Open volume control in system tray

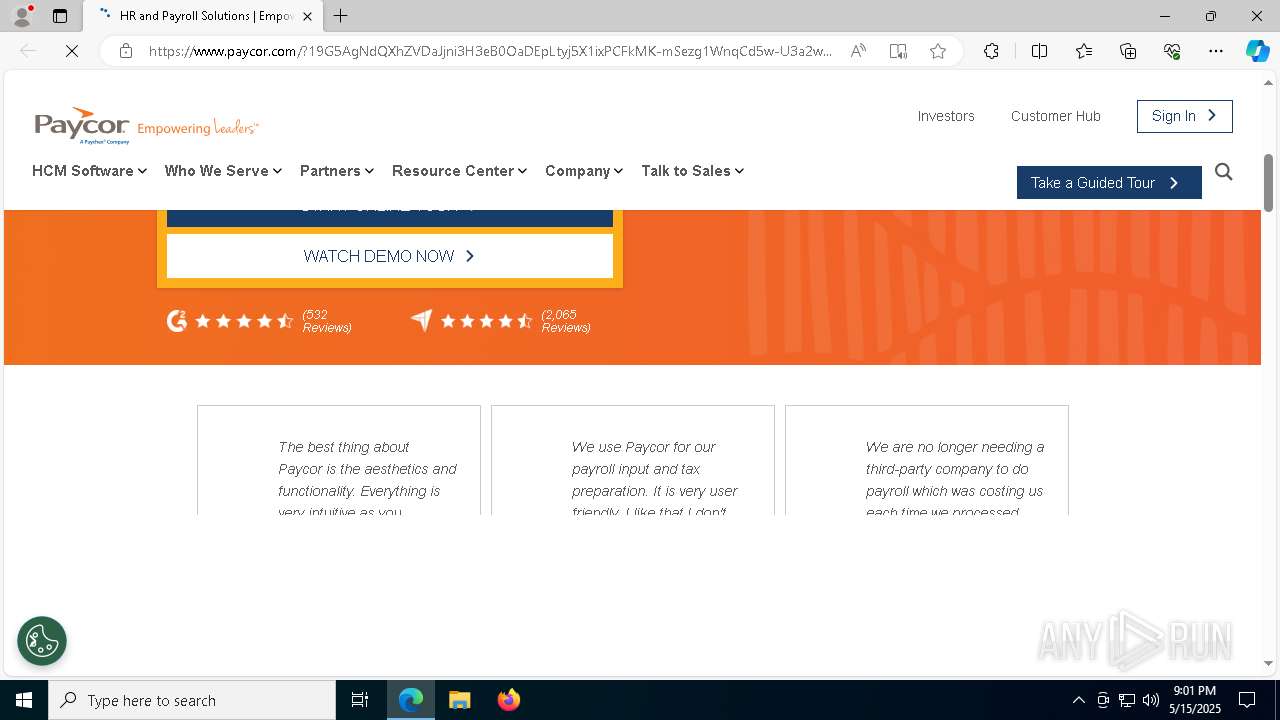click(1151, 700)
